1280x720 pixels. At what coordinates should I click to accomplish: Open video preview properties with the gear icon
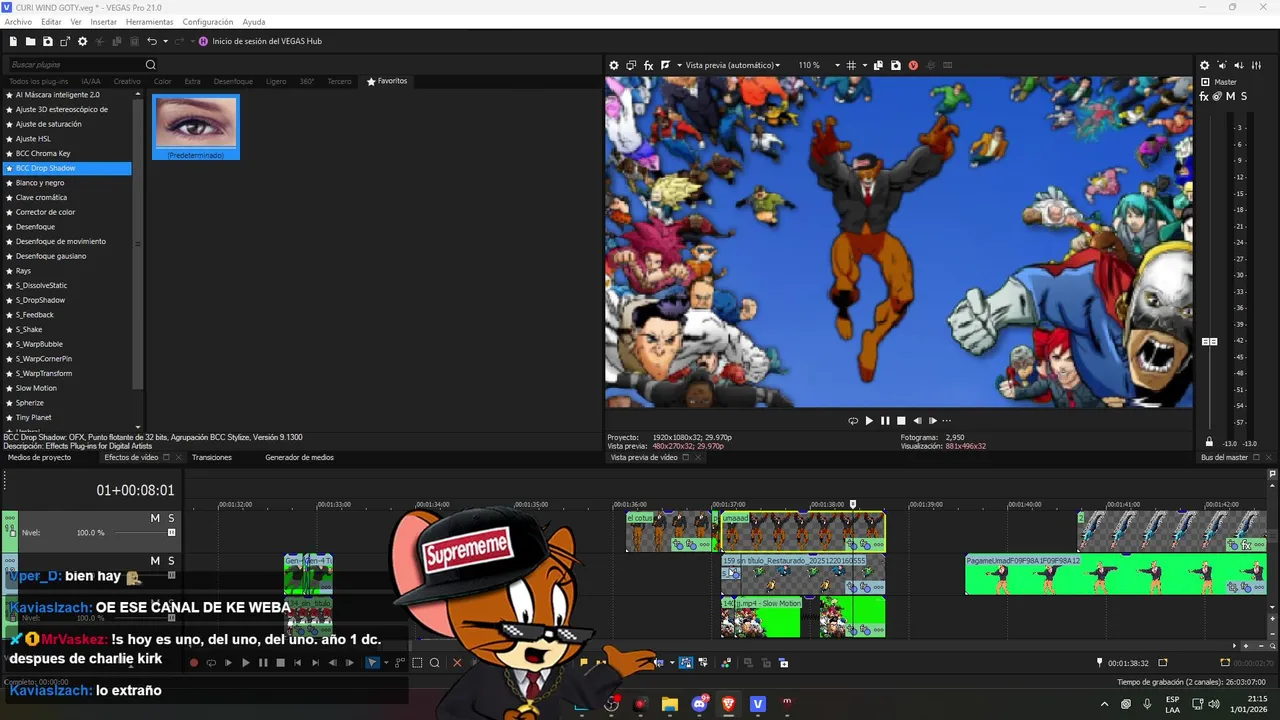pos(614,65)
